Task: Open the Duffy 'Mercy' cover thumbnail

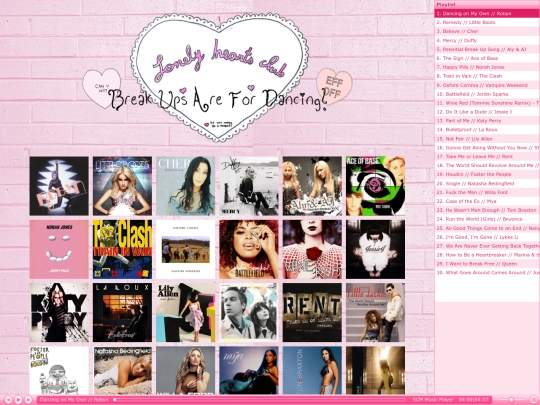Action: (249, 186)
